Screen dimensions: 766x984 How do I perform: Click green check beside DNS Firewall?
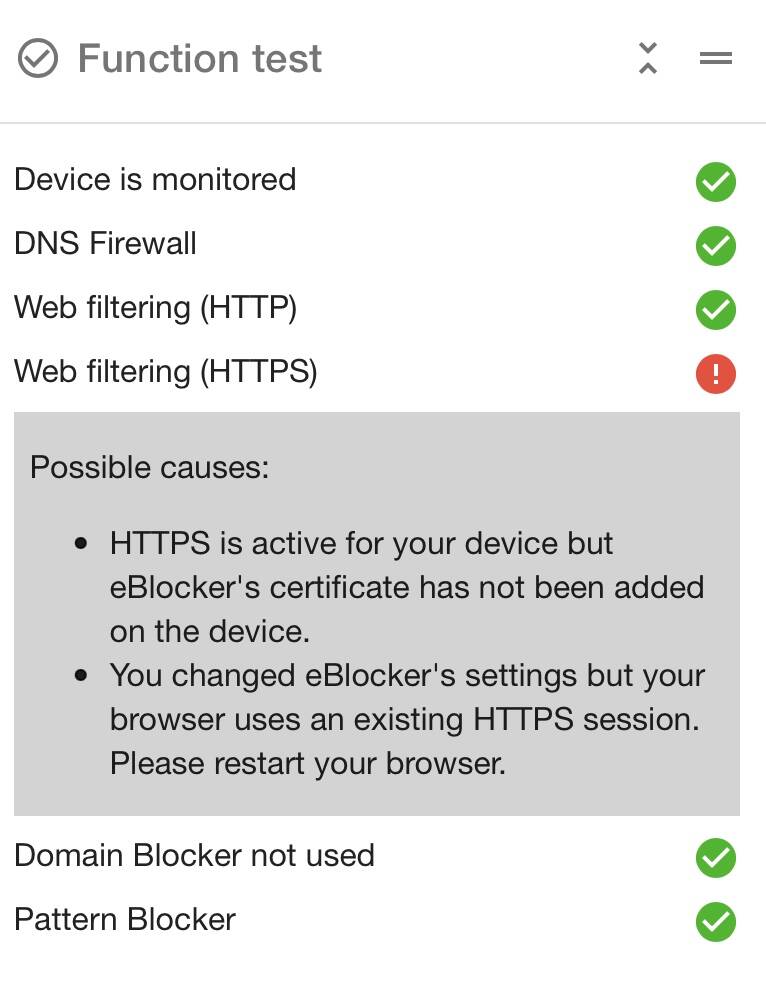point(716,246)
